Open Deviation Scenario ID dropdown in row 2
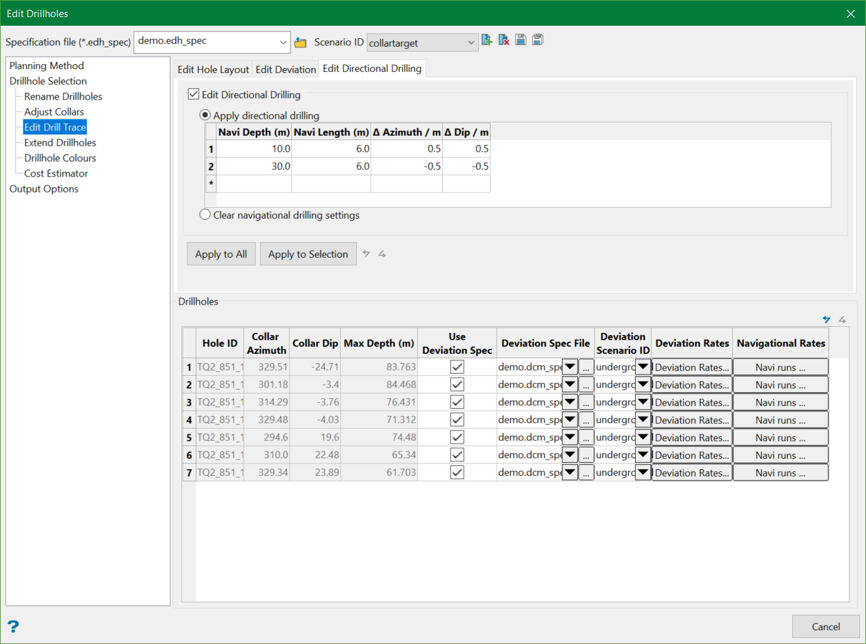866x644 pixels. 642,385
